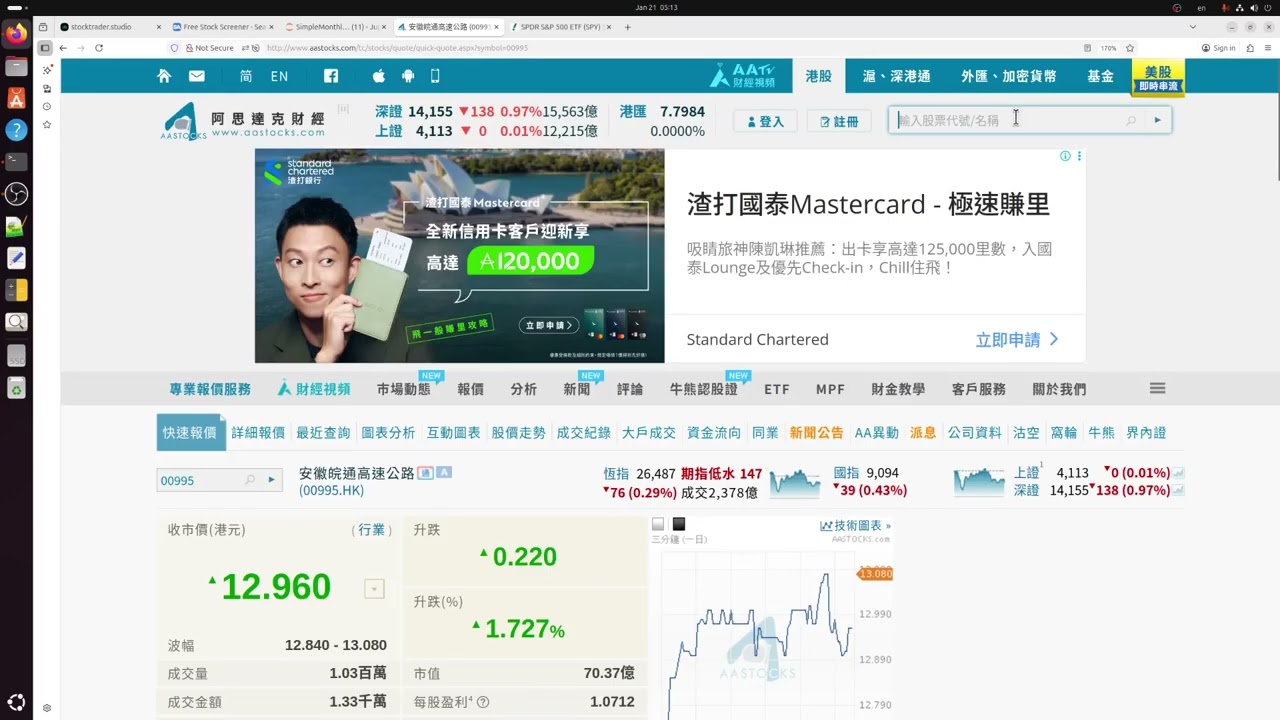This screenshot has height=720, width=1280.
Task: Select black chart theme swatch
Action: coord(679,524)
